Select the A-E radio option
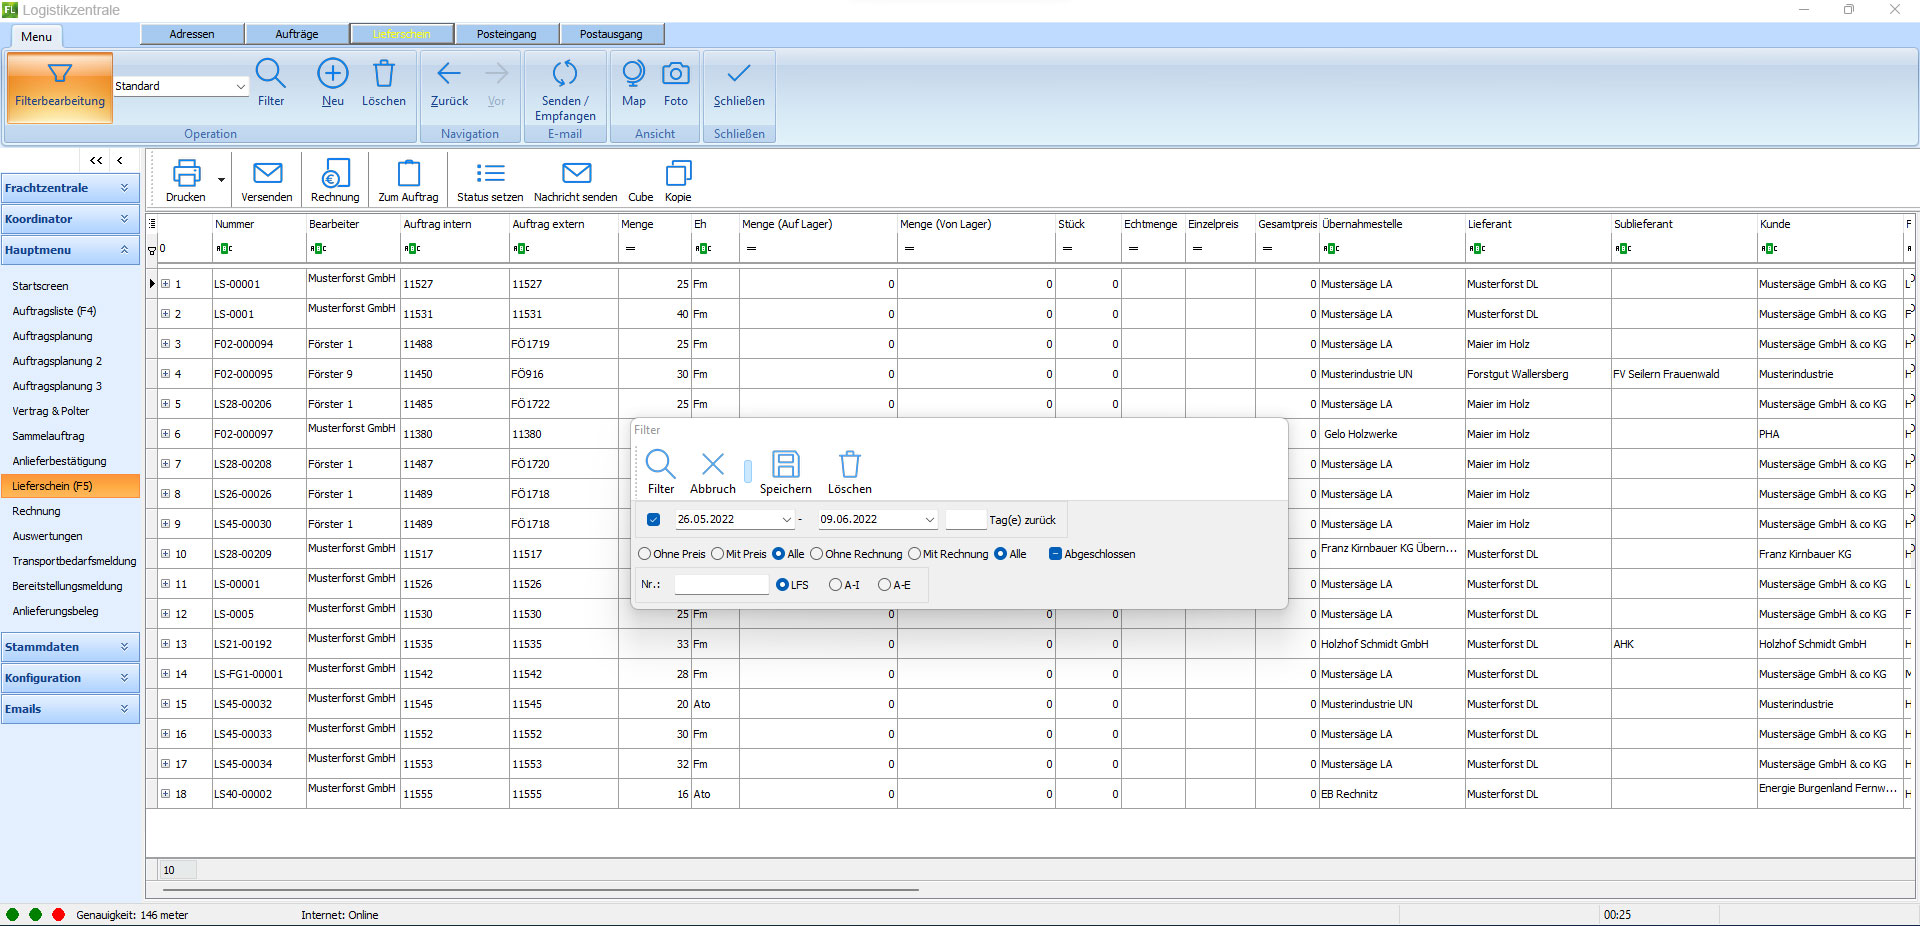The height and width of the screenshot is (926, 1920). (883, 585)
